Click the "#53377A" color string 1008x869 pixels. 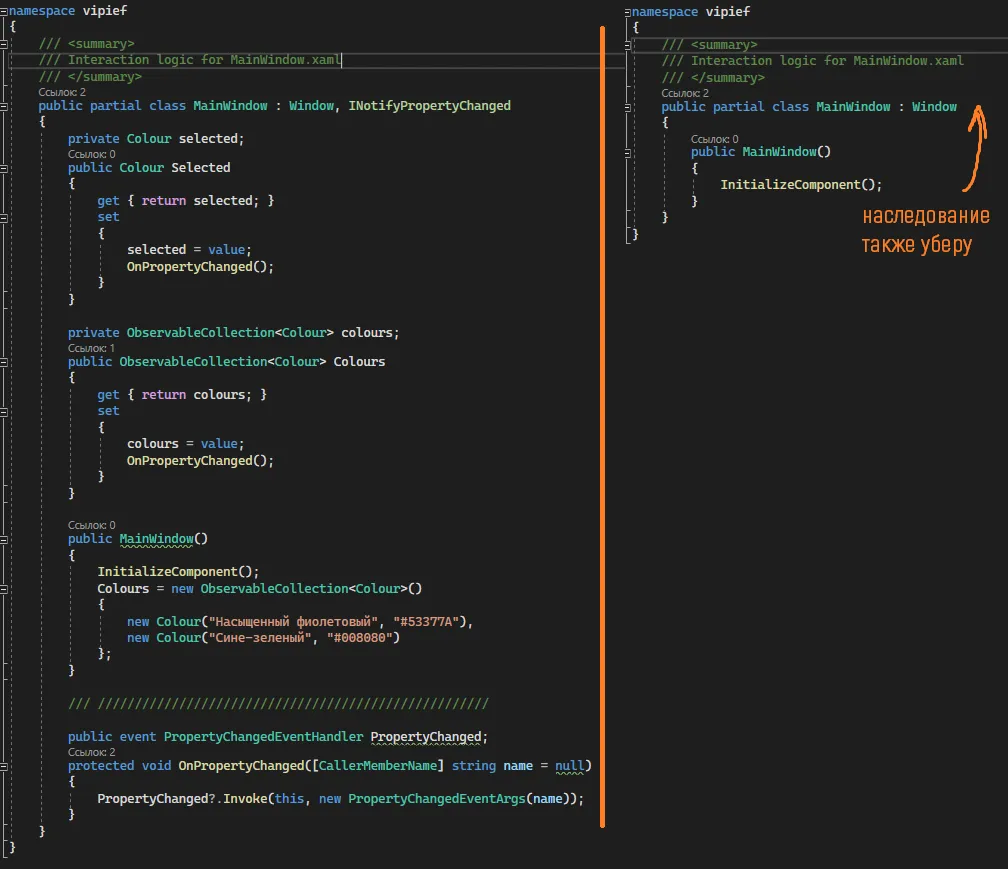(x=427, y=622)
